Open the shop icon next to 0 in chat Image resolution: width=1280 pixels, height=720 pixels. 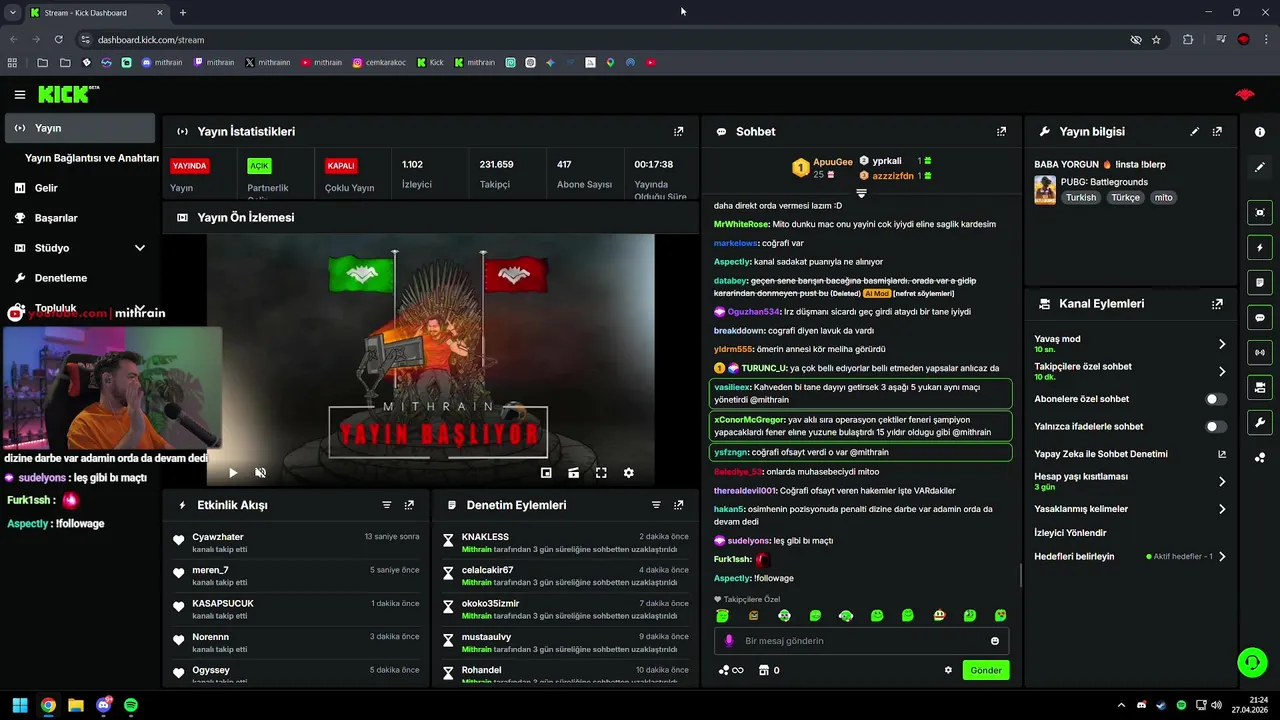point(765,670)
